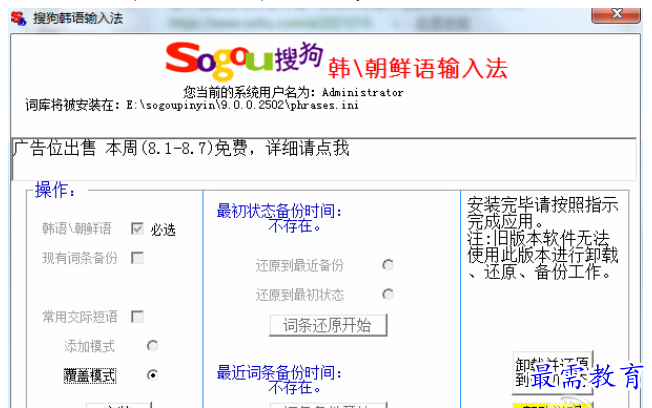Check the 常用交际短语 checkbox

click(x=137, y=317)
